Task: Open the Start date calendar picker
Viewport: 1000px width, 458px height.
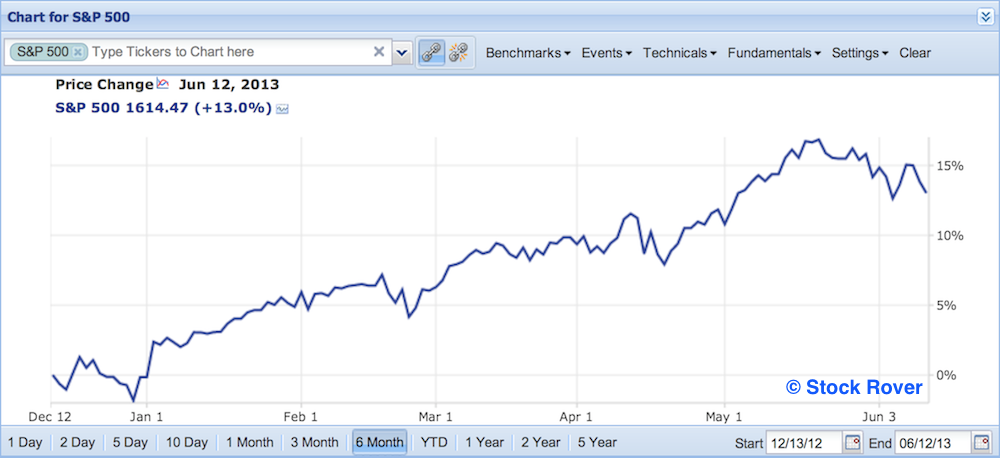Action: click(x=852, y=442)
